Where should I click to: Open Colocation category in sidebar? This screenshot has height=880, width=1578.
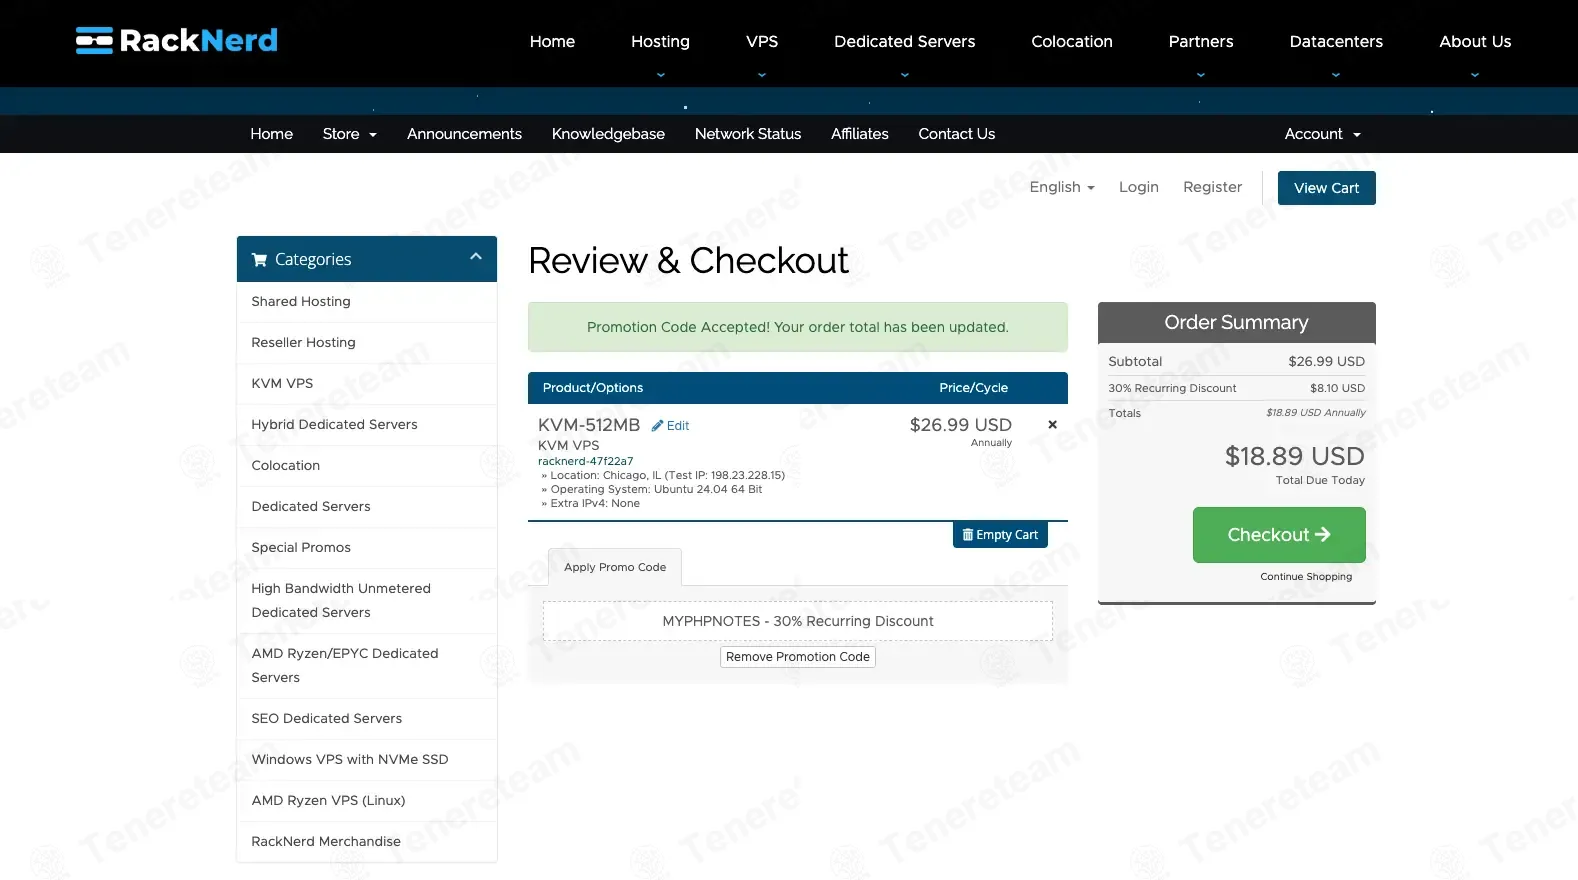(x=367, y=466)
